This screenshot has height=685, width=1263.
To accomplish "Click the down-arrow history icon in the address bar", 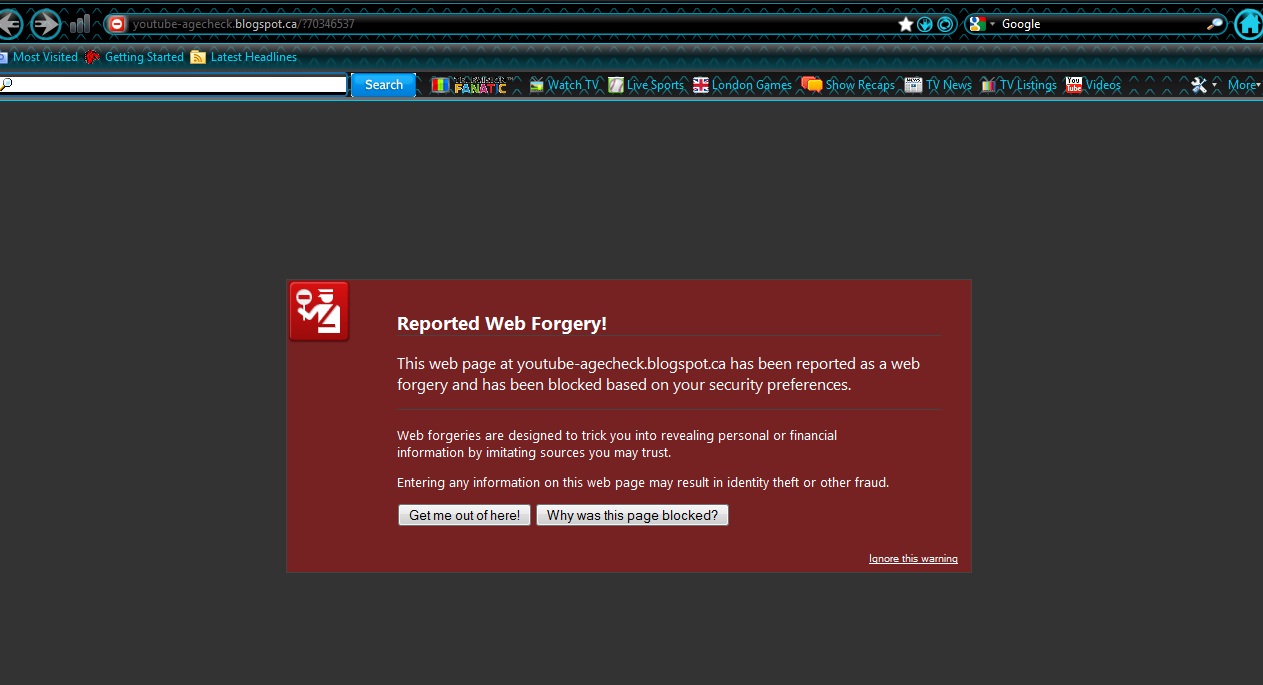I will (925, 24).
